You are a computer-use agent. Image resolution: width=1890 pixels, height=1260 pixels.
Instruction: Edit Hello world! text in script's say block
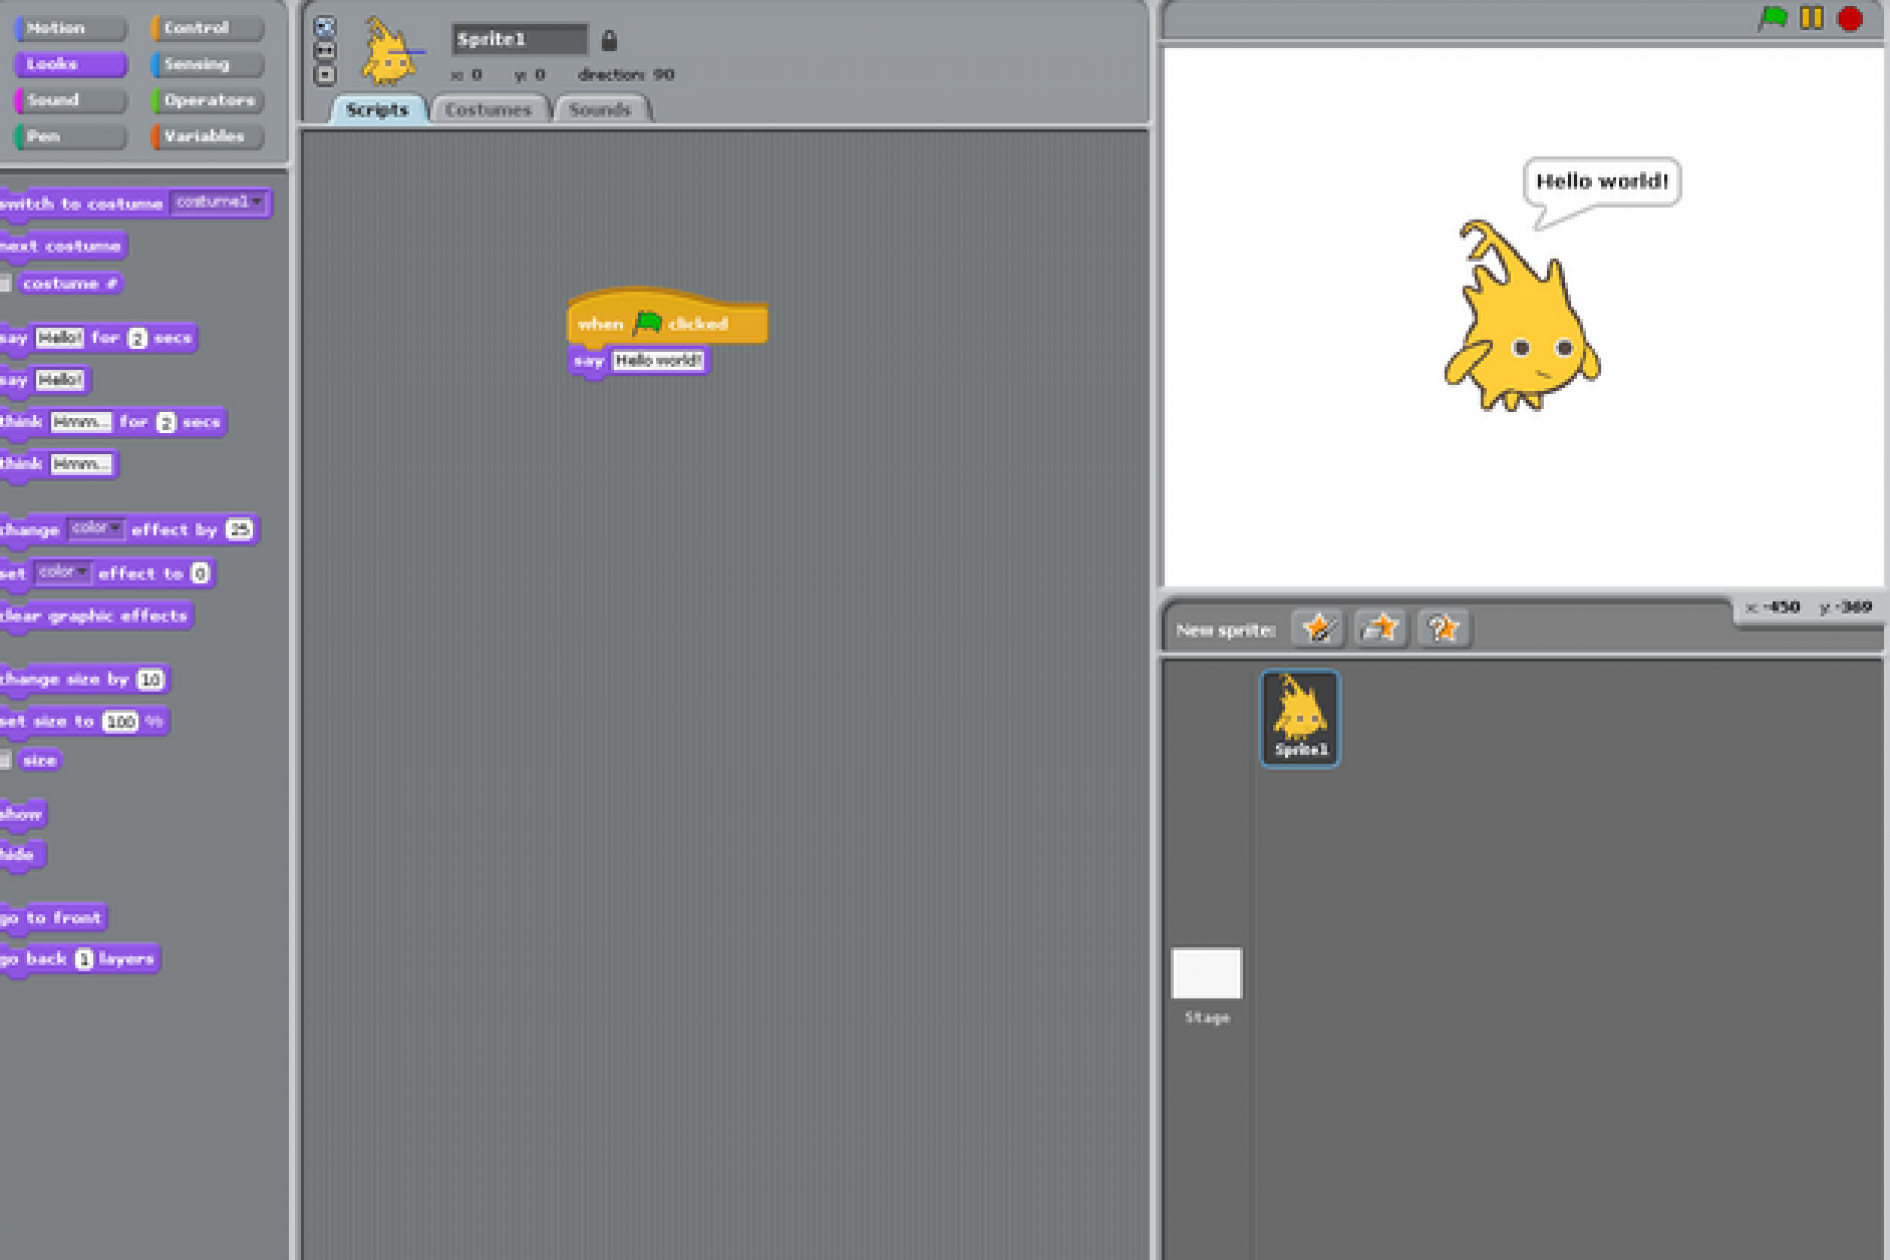point(658,361)
